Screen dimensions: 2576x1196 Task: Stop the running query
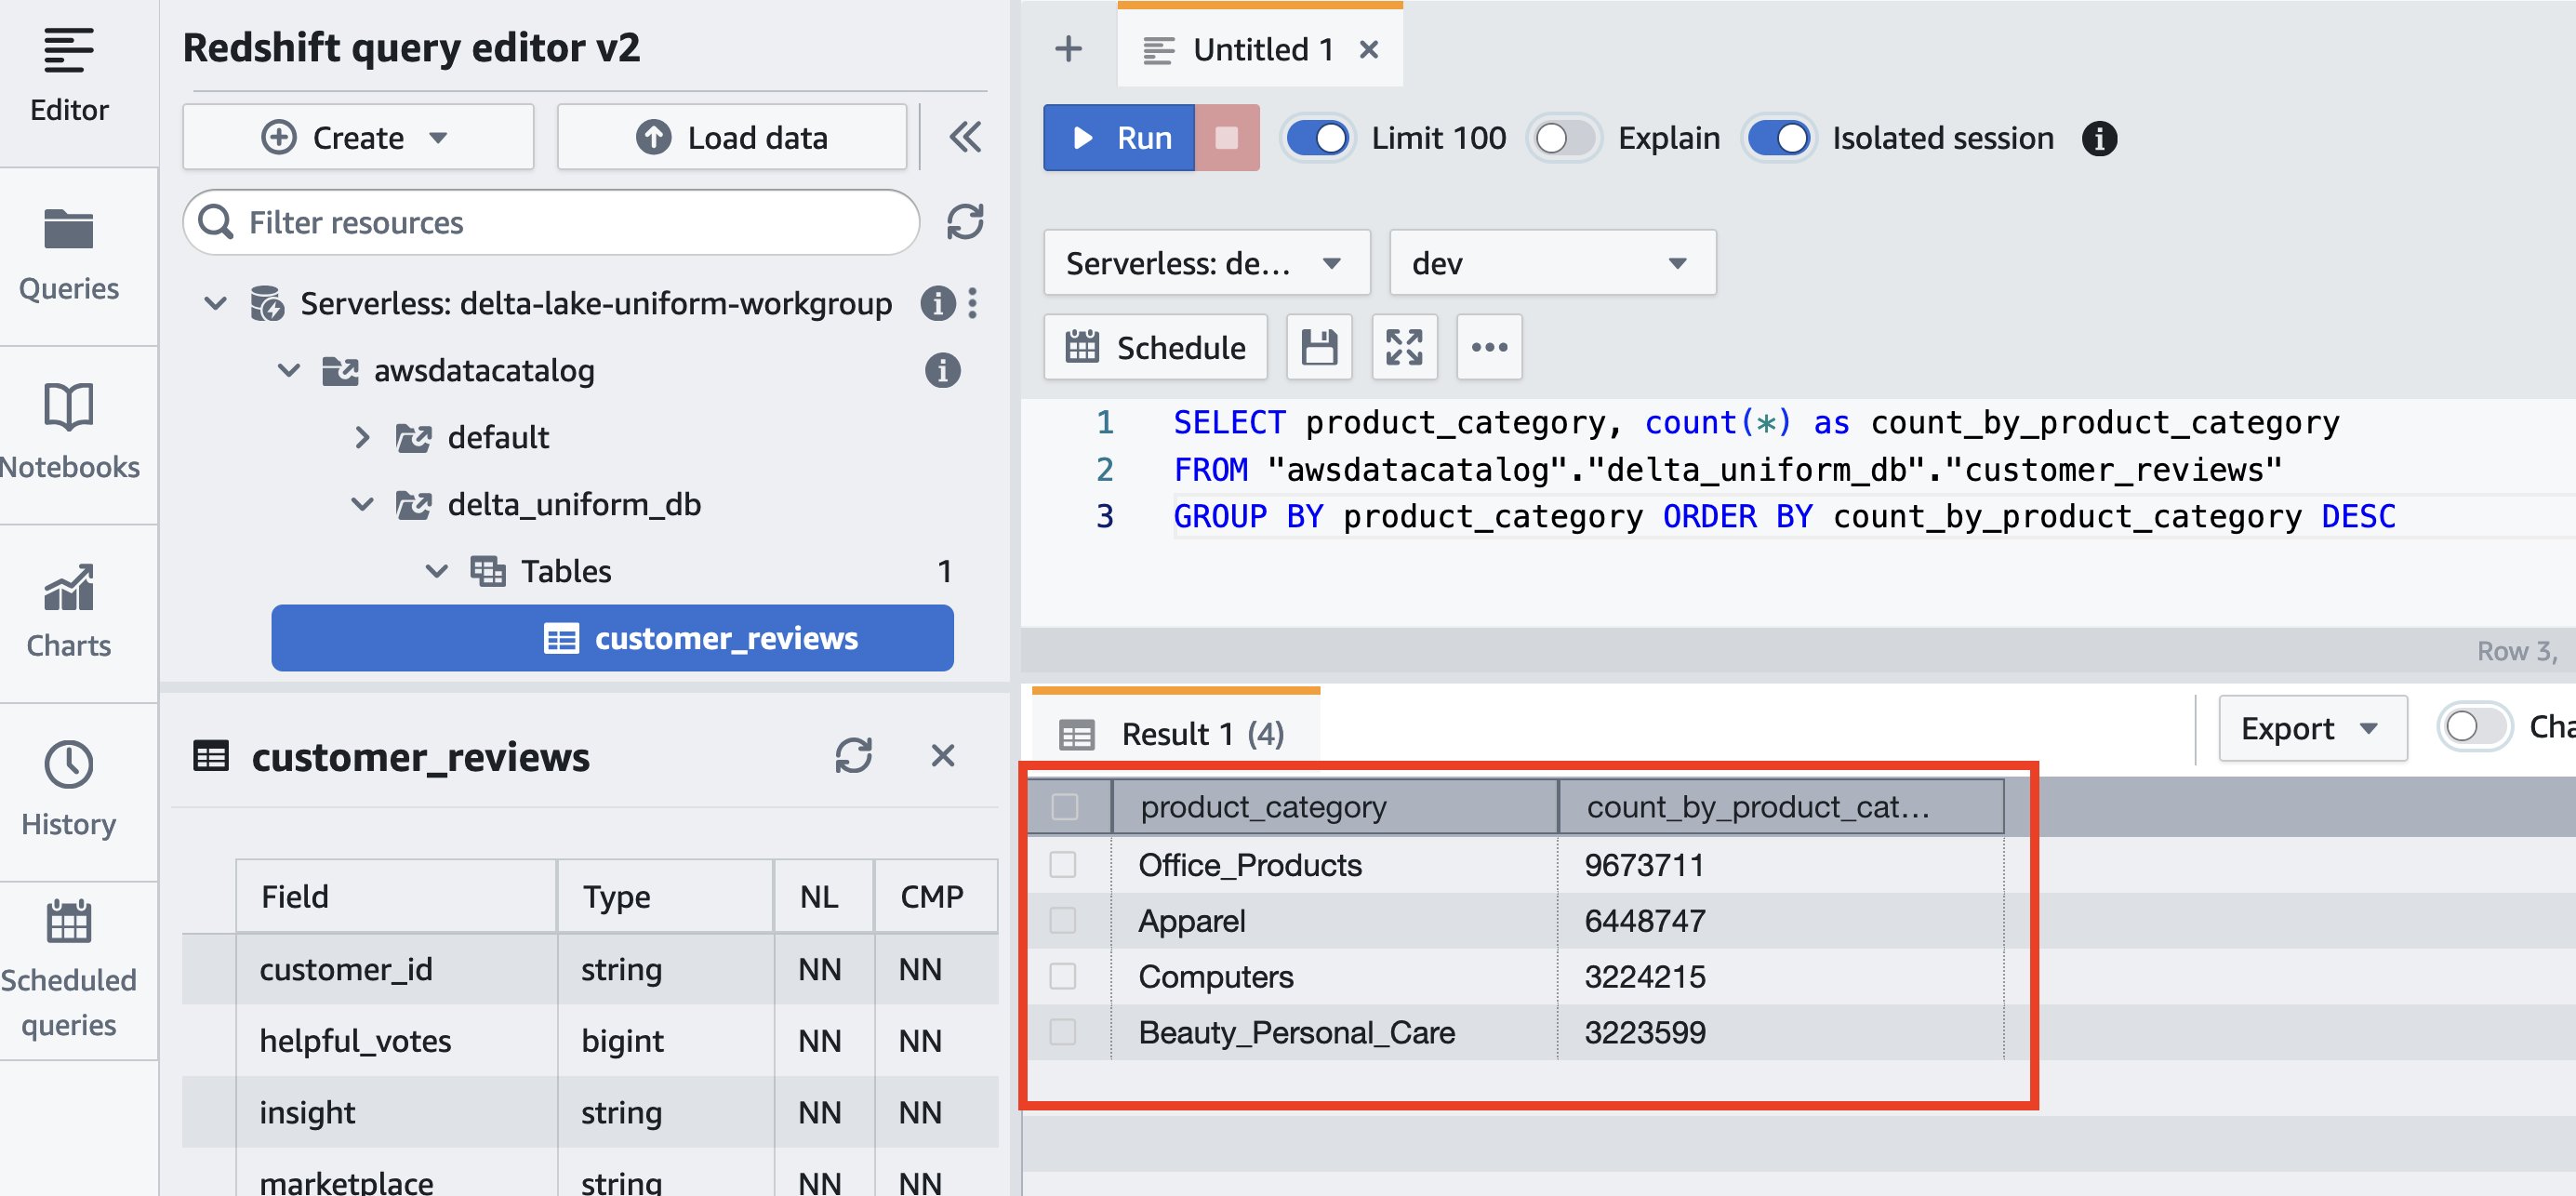click(x=1226, y=137)
